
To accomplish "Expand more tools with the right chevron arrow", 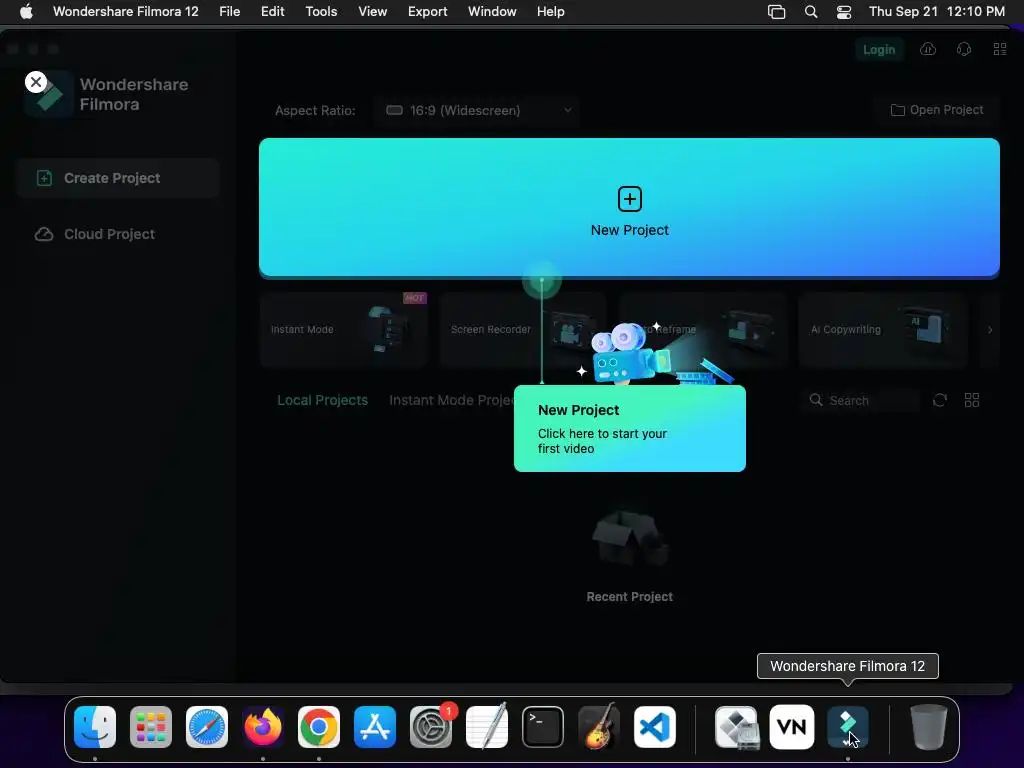I will (990, 330).
